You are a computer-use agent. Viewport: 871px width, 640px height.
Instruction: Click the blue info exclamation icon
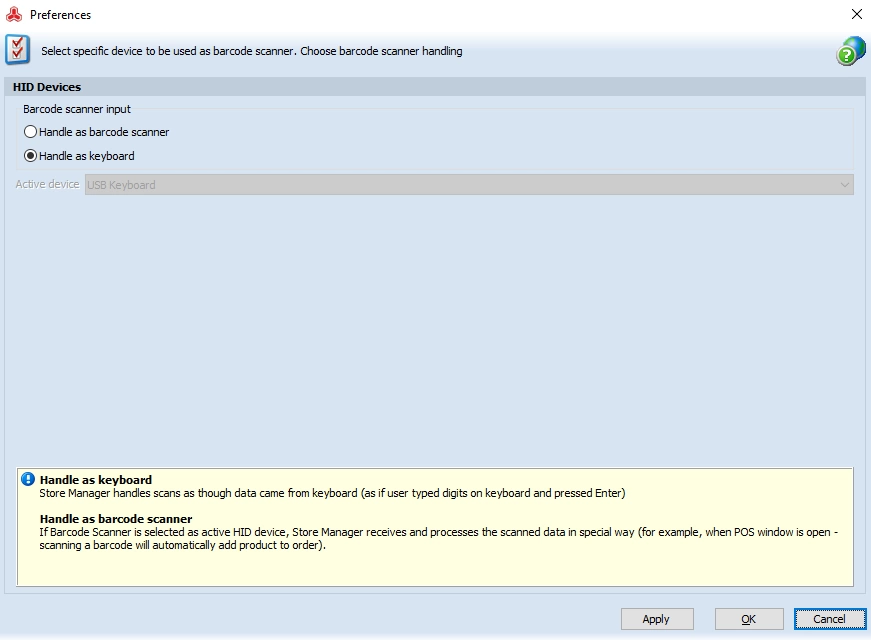28,479
